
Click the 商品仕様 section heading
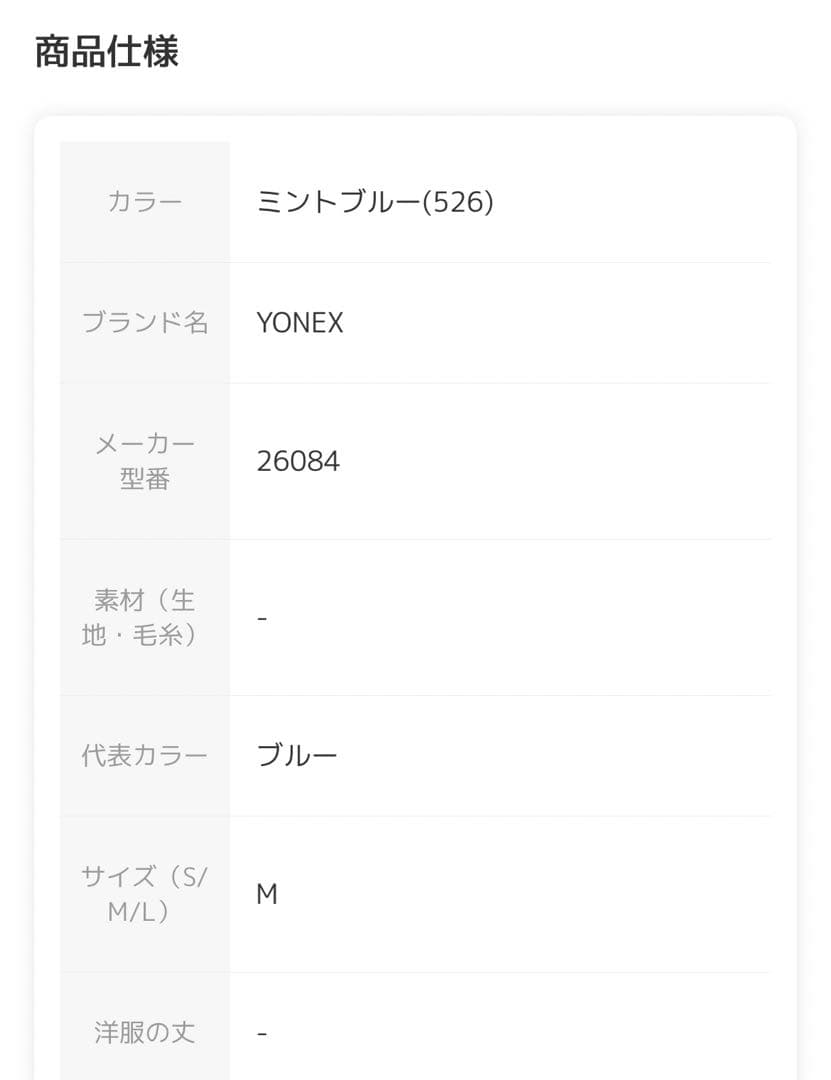(107, 52)
